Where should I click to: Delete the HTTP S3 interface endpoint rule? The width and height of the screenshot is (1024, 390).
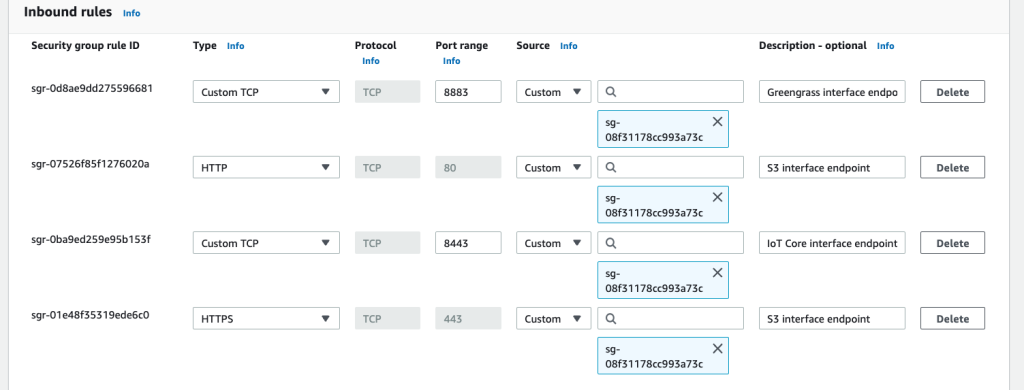pos(952,167)
